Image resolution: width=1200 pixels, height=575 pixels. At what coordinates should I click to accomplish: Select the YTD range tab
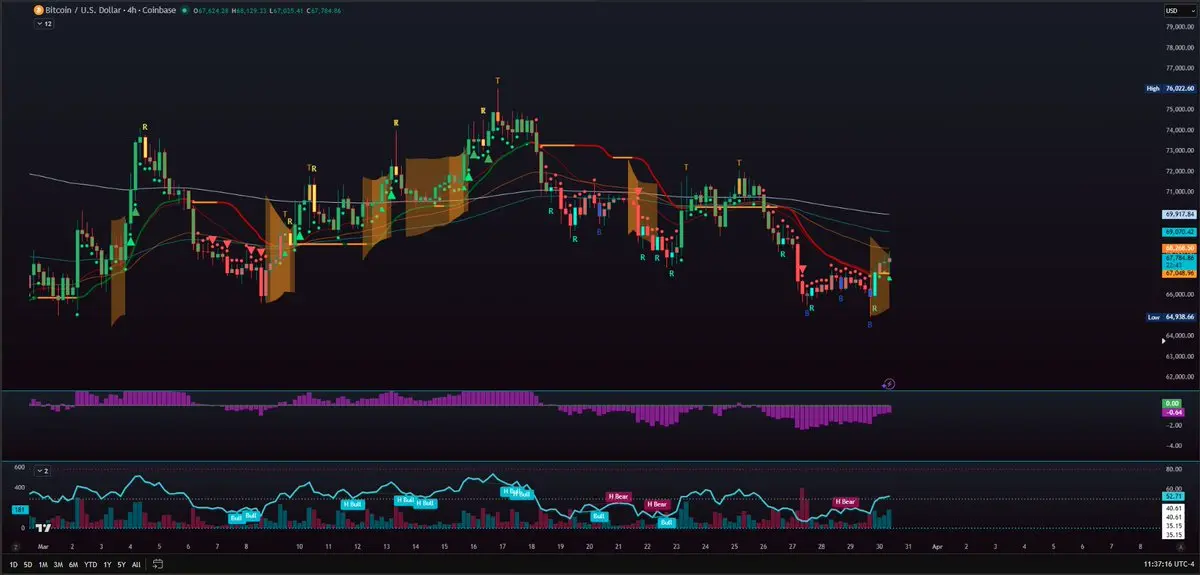(90, 565)
